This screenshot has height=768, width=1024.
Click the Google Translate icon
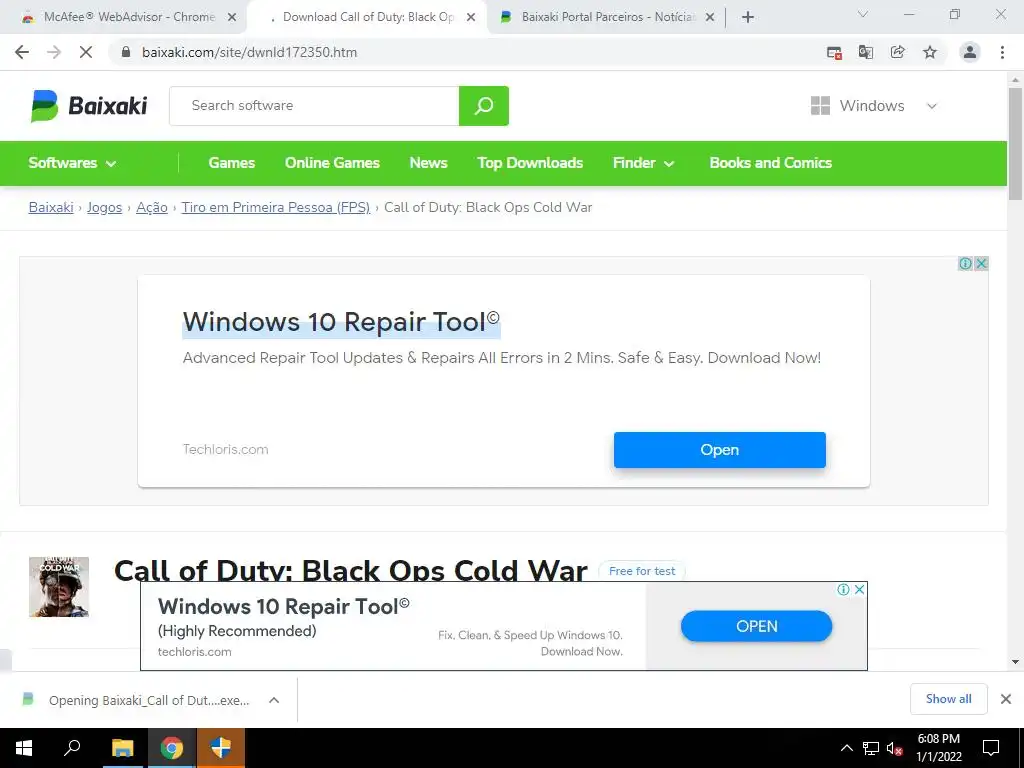[866, 52]
